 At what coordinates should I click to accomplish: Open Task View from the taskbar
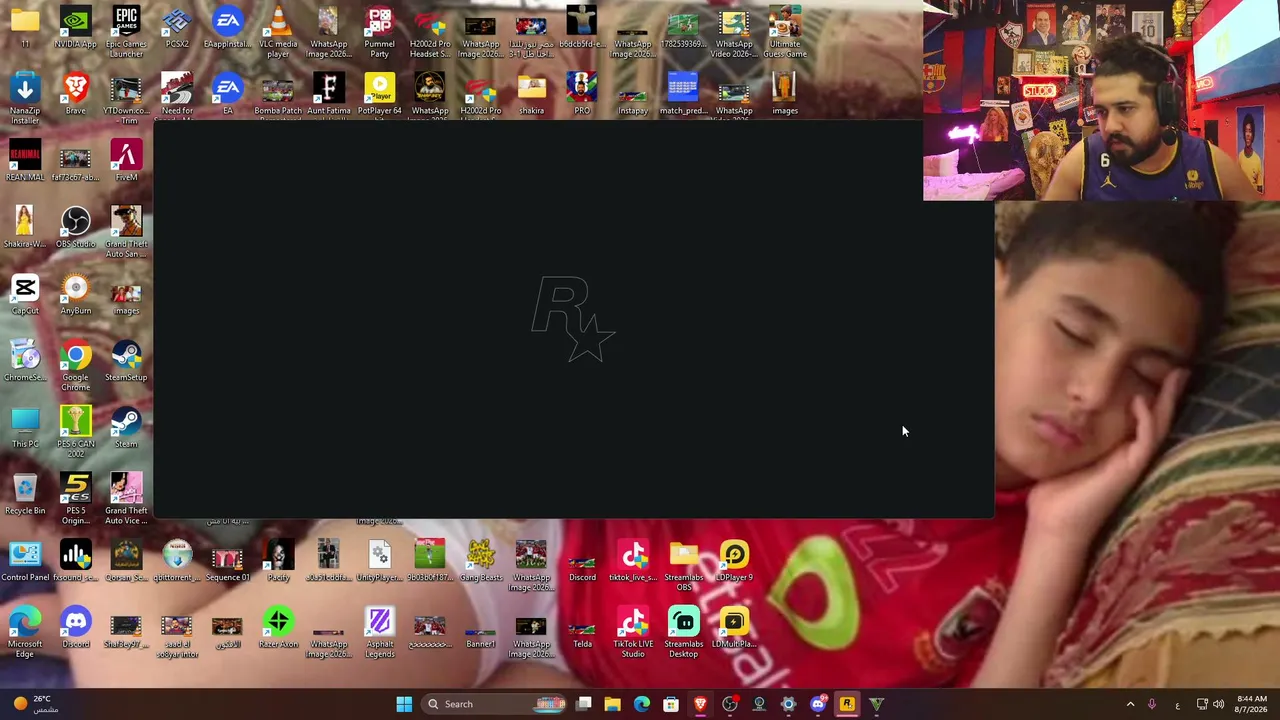[x=584, y=704]
